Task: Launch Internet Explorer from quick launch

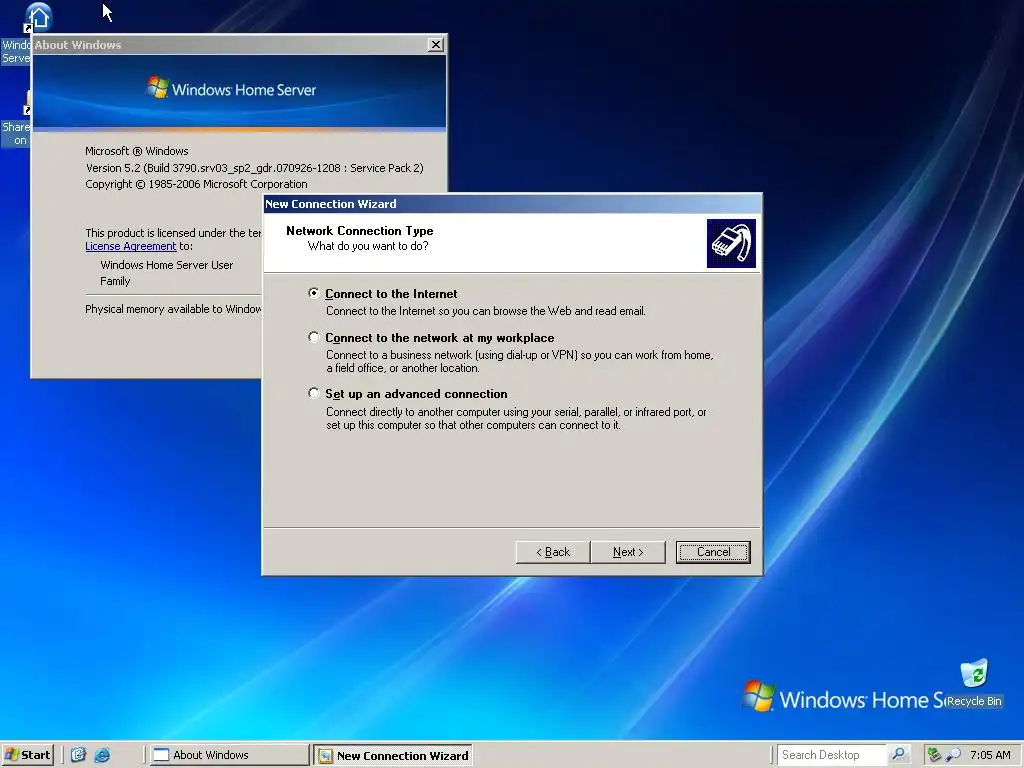Action: (x=103, y=755)
